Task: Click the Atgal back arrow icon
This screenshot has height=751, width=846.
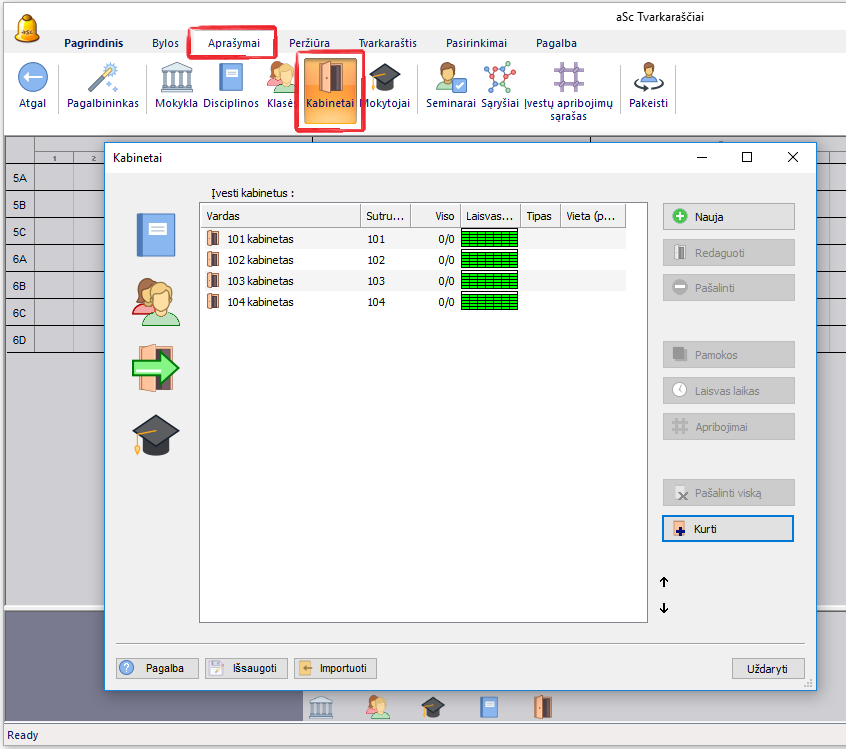Action: [32, 78]
